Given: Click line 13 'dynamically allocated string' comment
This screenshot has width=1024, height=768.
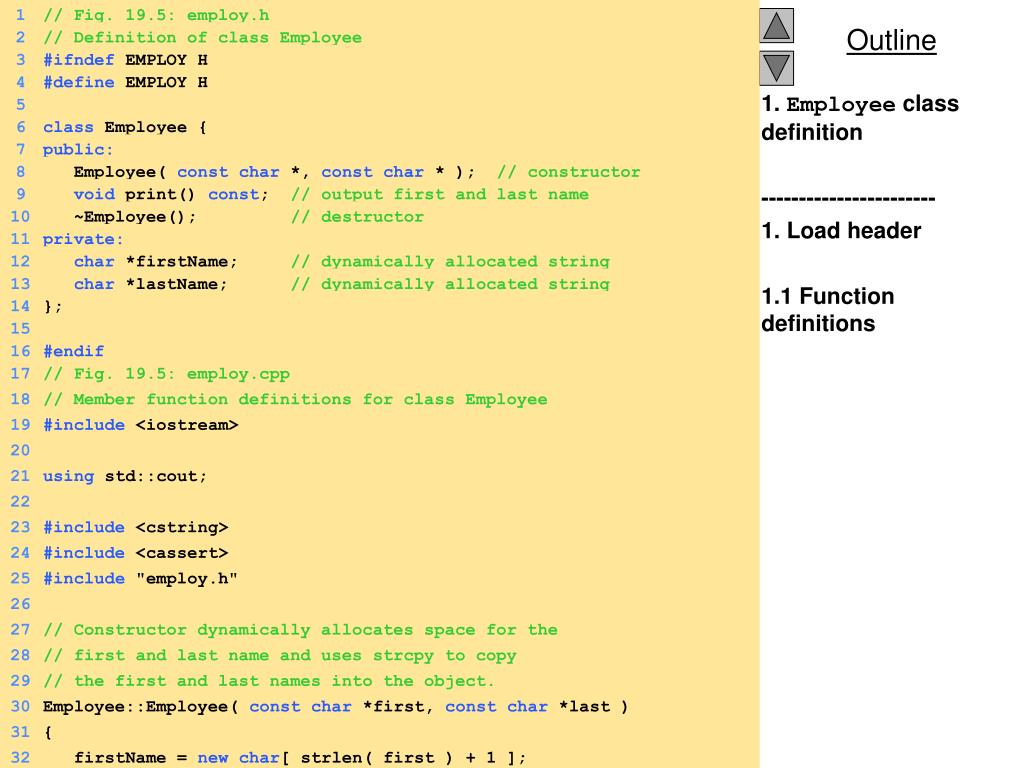Looking at the screenshot, I should [465, 284].
